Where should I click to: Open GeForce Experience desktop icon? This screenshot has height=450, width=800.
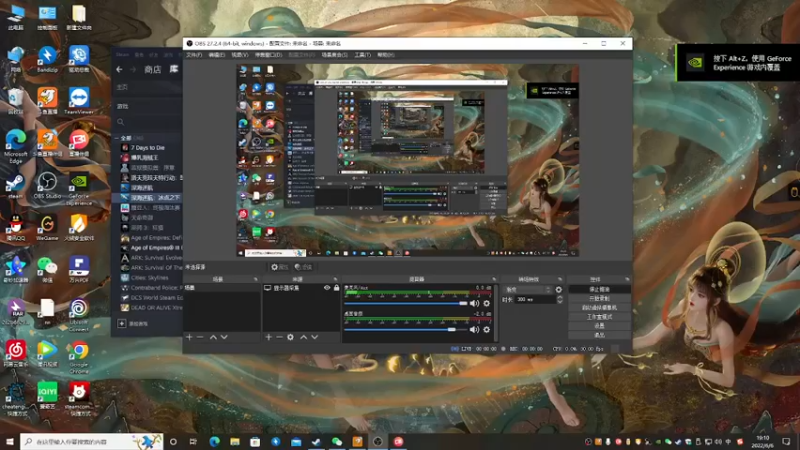click(x=79, y=189)
